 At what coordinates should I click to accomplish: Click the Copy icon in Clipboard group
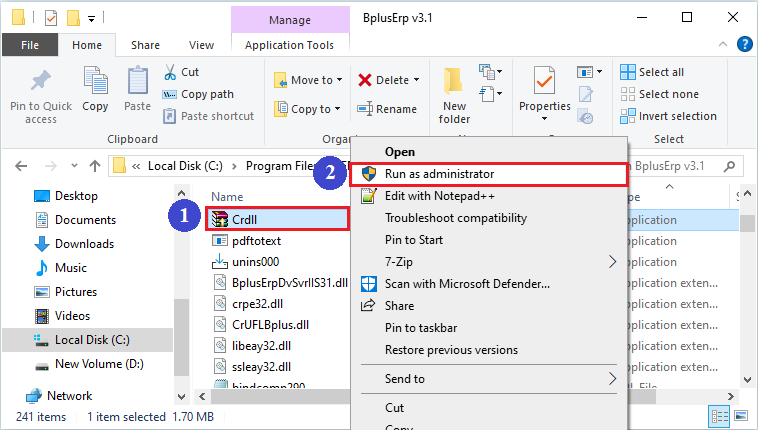coord(96,85)
